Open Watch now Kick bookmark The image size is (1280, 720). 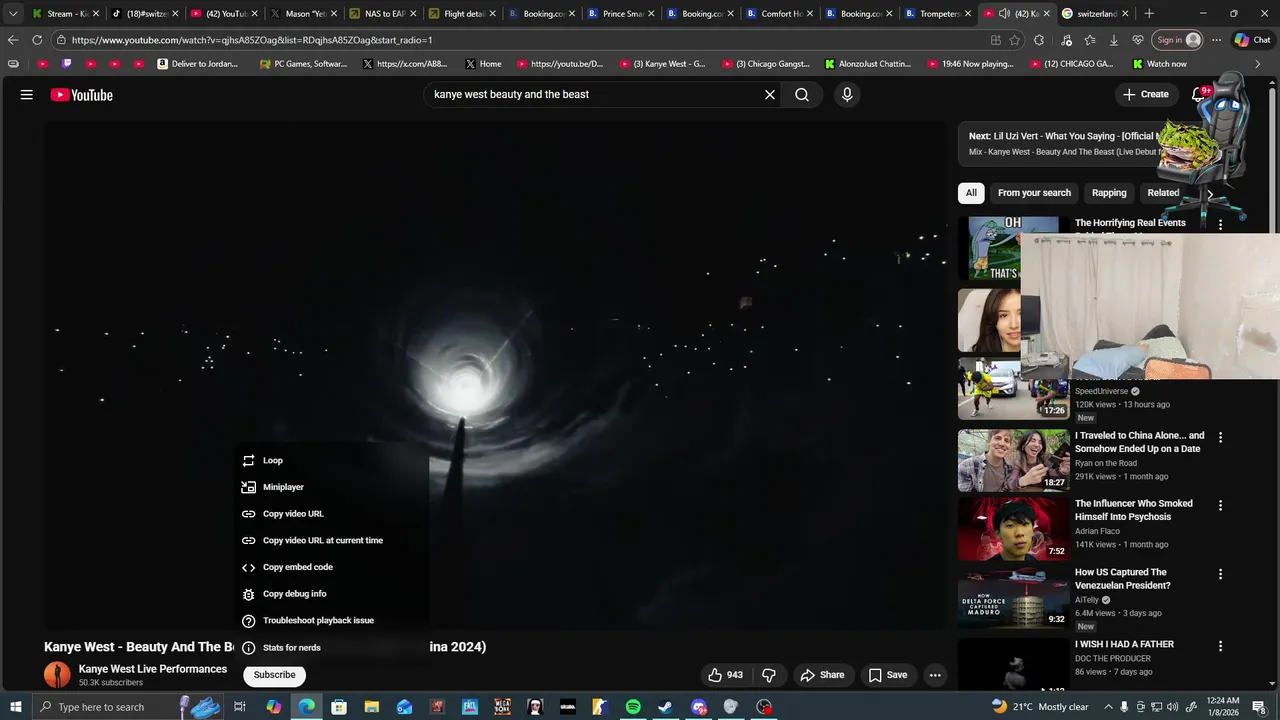(1159, 64)
